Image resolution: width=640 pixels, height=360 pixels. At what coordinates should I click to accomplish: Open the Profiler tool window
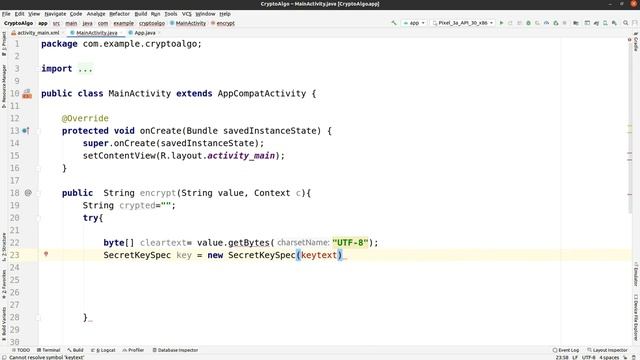(x=133, y=350)
